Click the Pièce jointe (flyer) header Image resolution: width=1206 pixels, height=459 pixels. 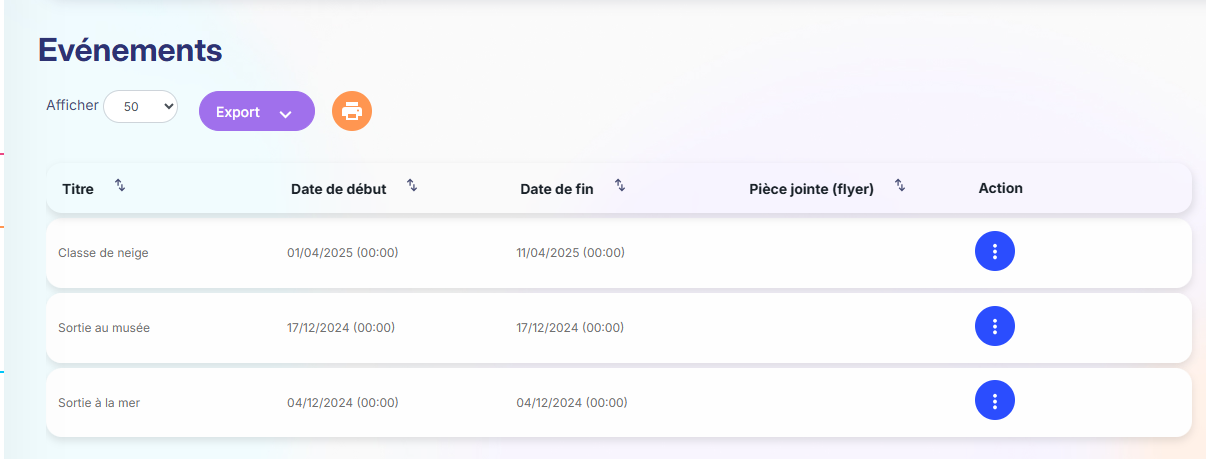click(811, 188)
